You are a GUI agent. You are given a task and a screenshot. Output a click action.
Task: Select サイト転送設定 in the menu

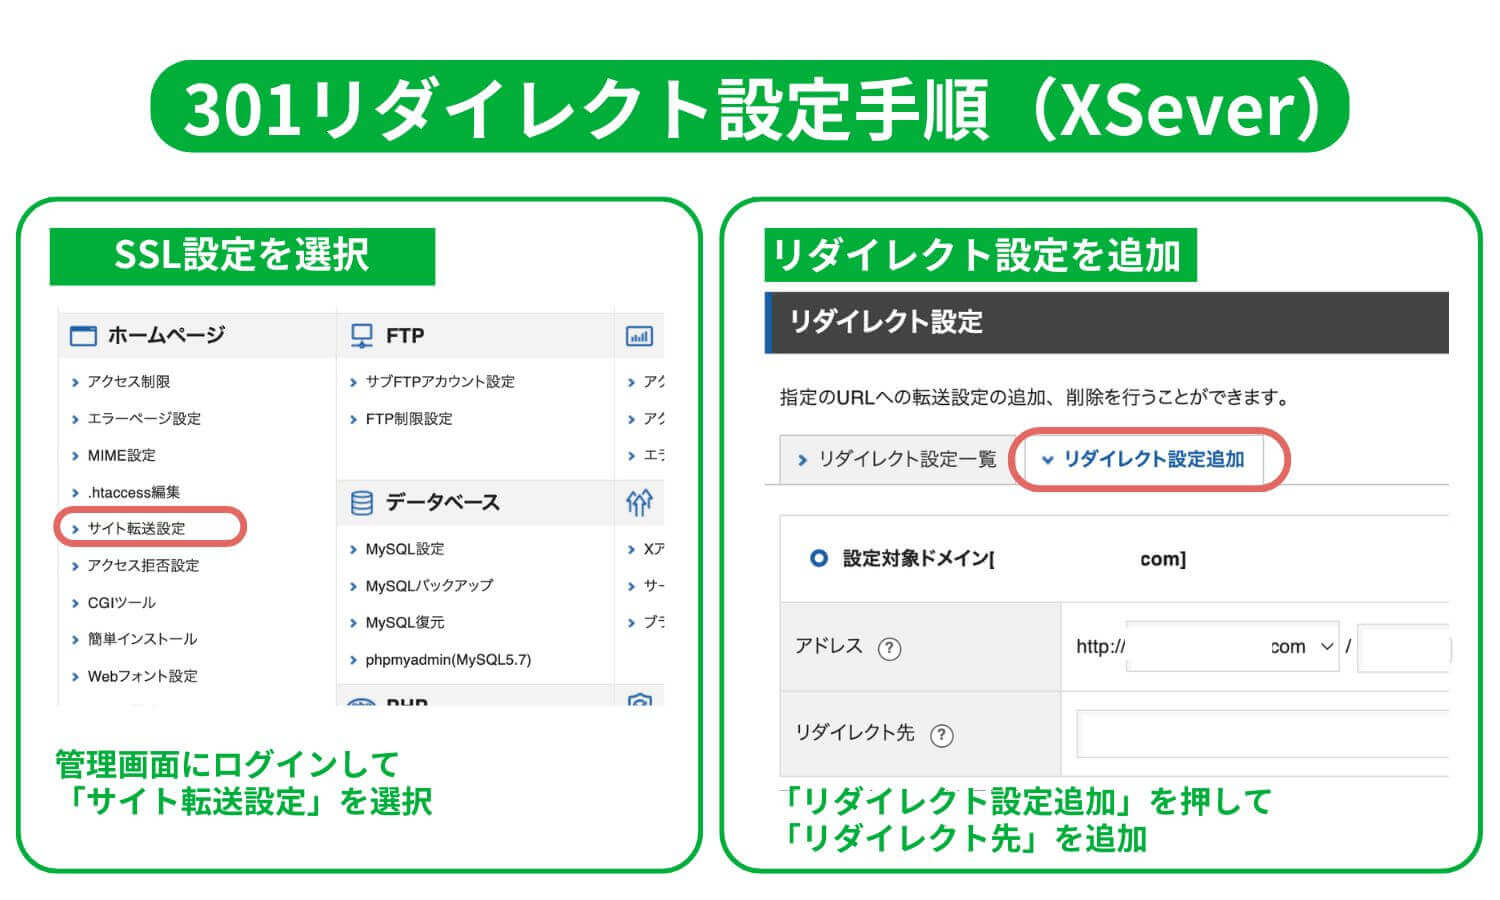point(136,529)
